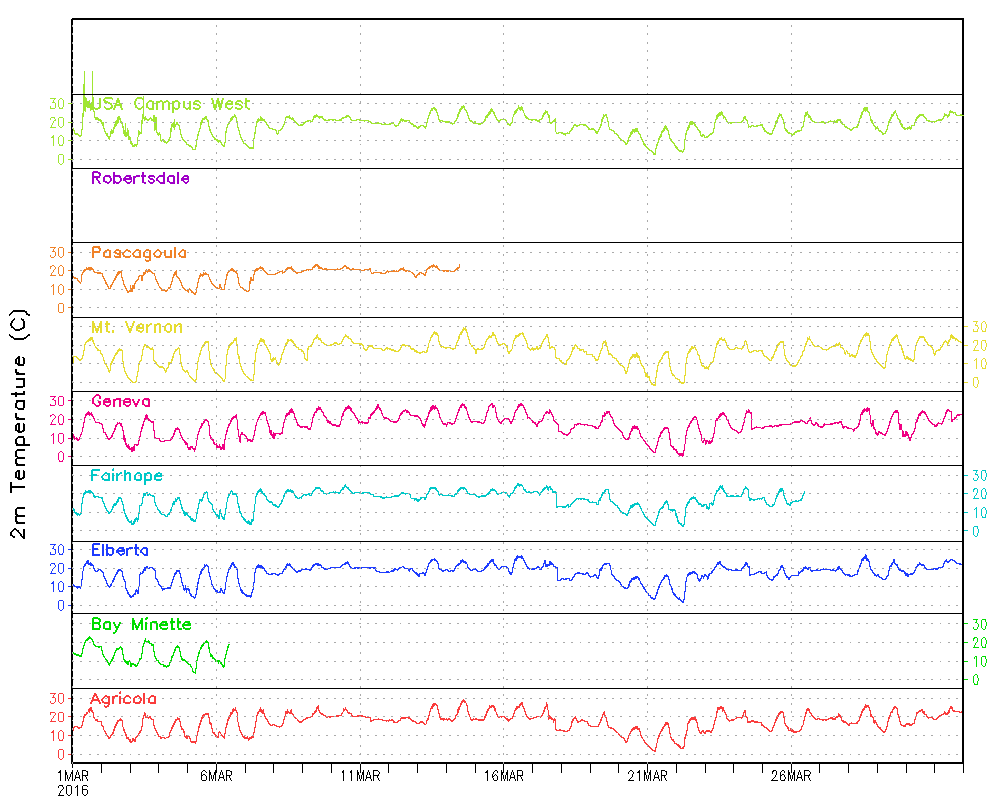Select the Bay Minette station label

point(141,624)
